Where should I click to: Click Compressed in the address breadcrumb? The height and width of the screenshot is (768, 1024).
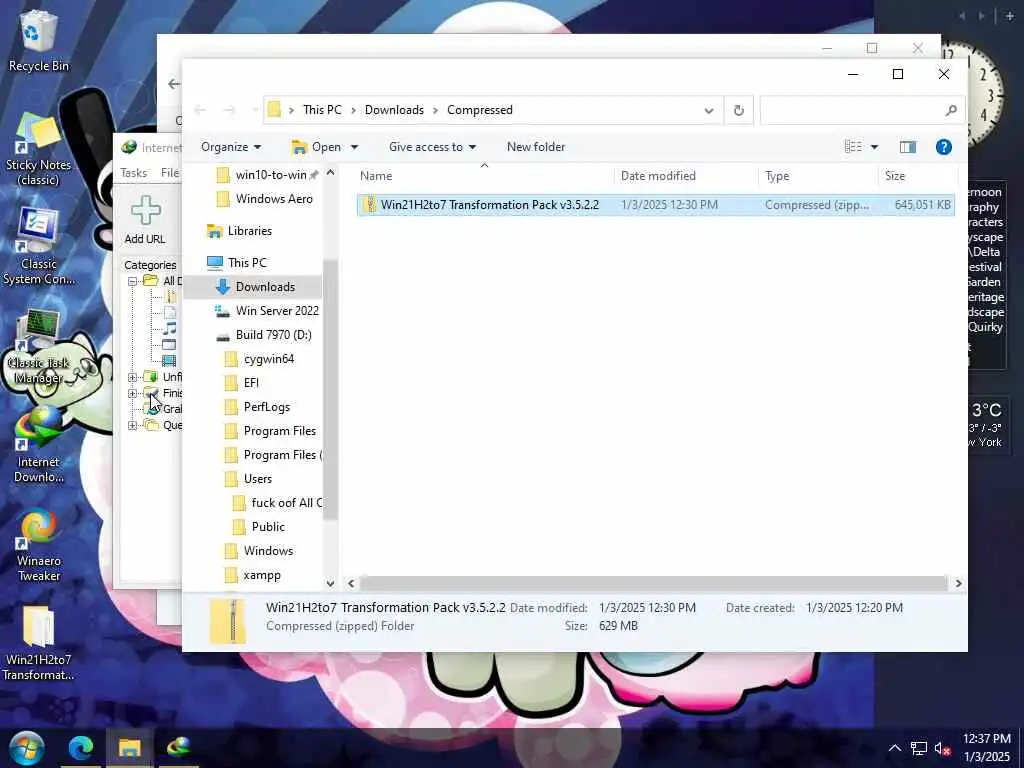click(x=480, y=110)
